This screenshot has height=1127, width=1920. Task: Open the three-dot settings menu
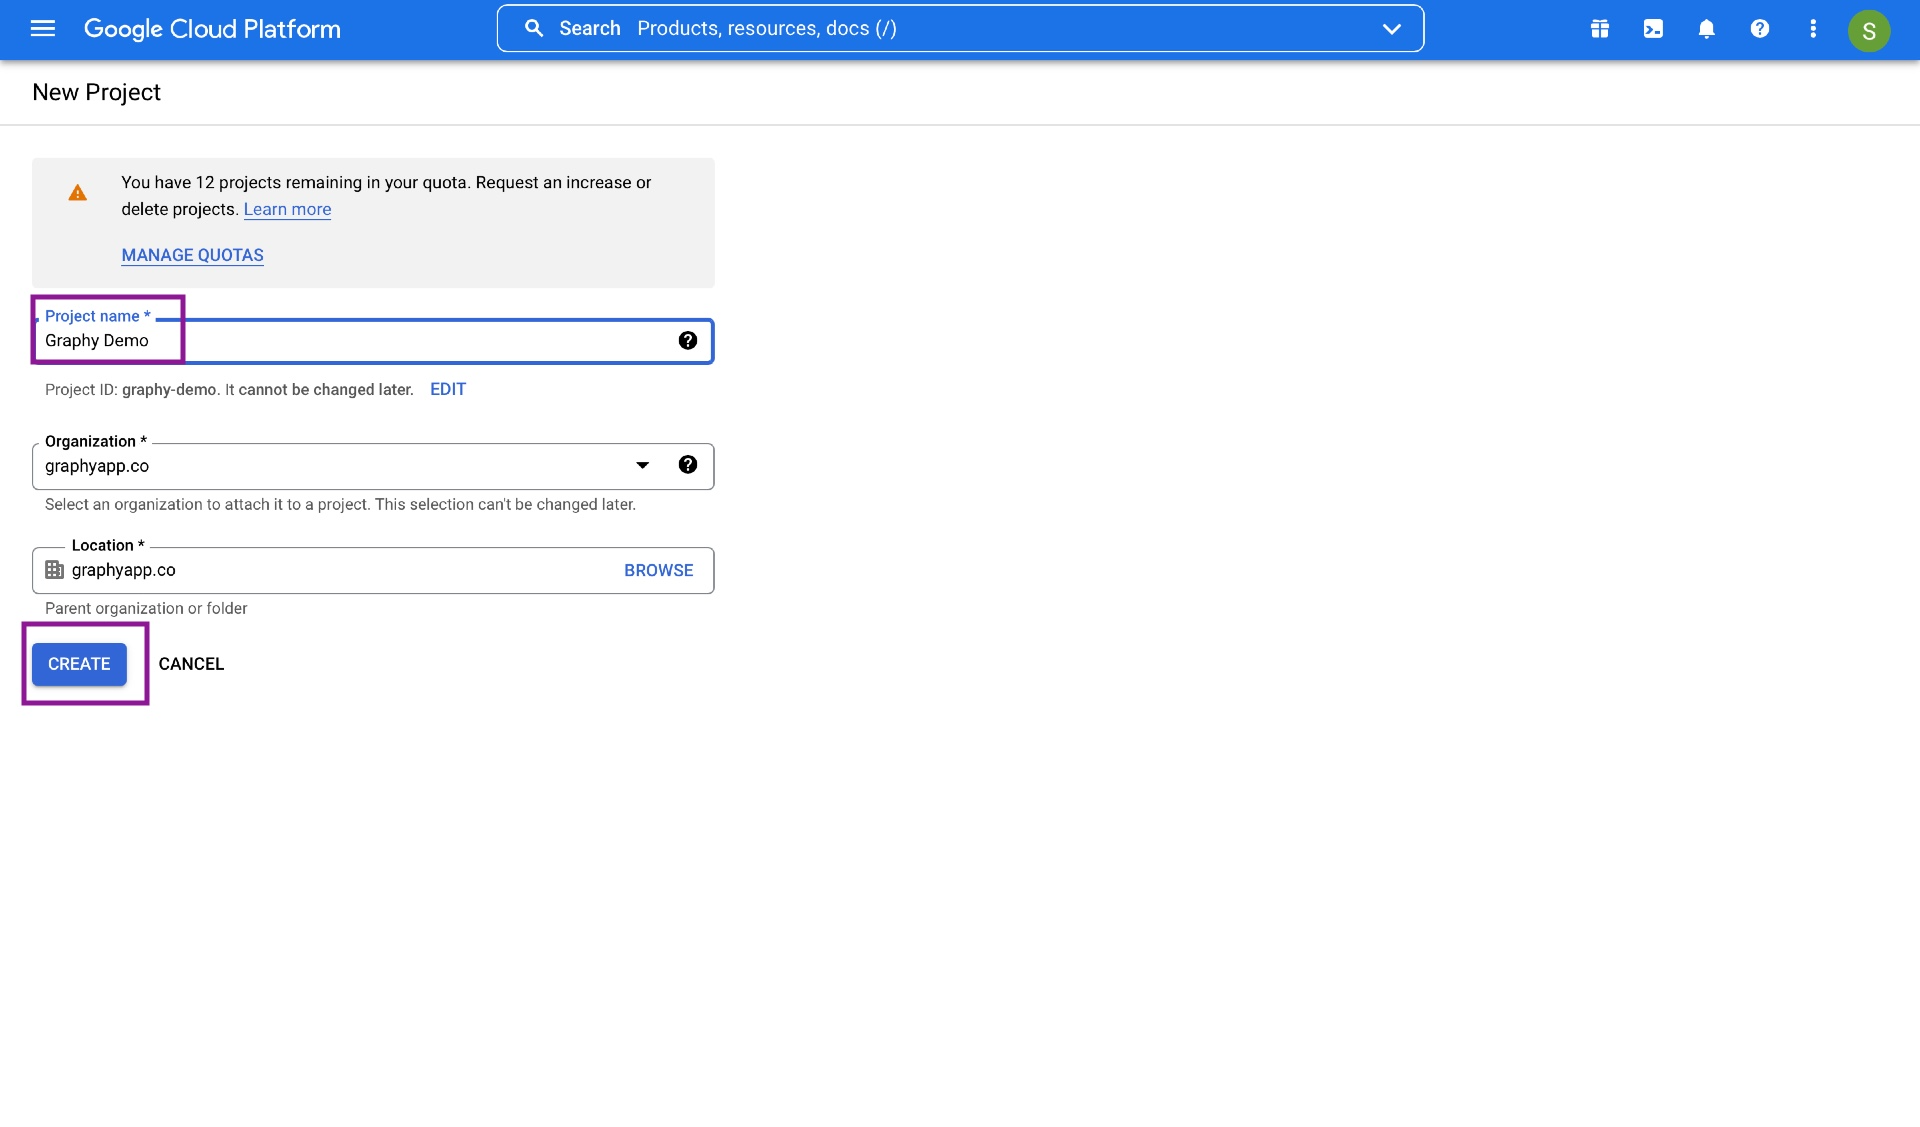1812,29
